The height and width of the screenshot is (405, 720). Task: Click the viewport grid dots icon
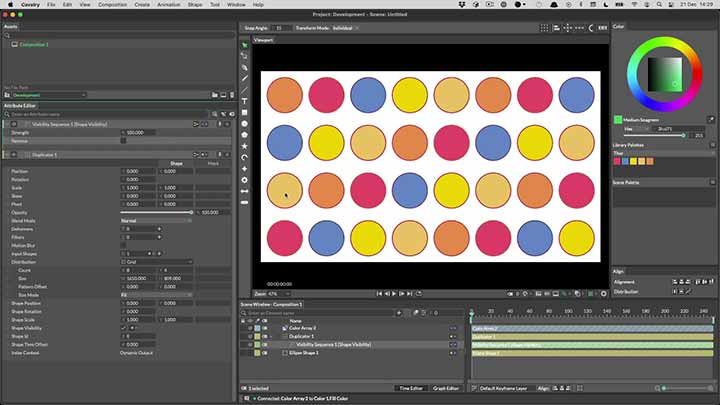(544, 28)
